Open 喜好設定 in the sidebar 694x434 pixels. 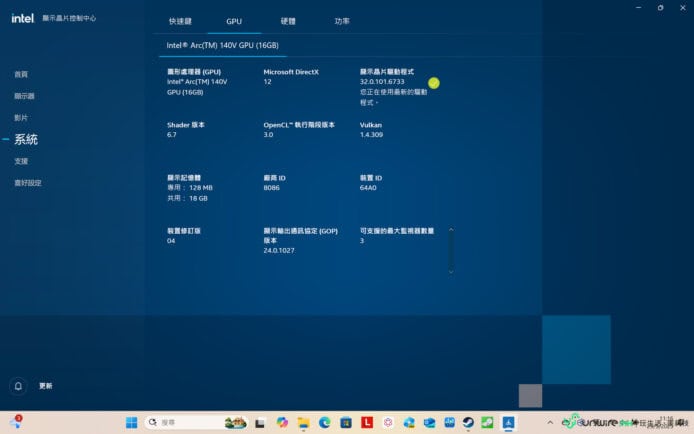(x=28, y=183)
